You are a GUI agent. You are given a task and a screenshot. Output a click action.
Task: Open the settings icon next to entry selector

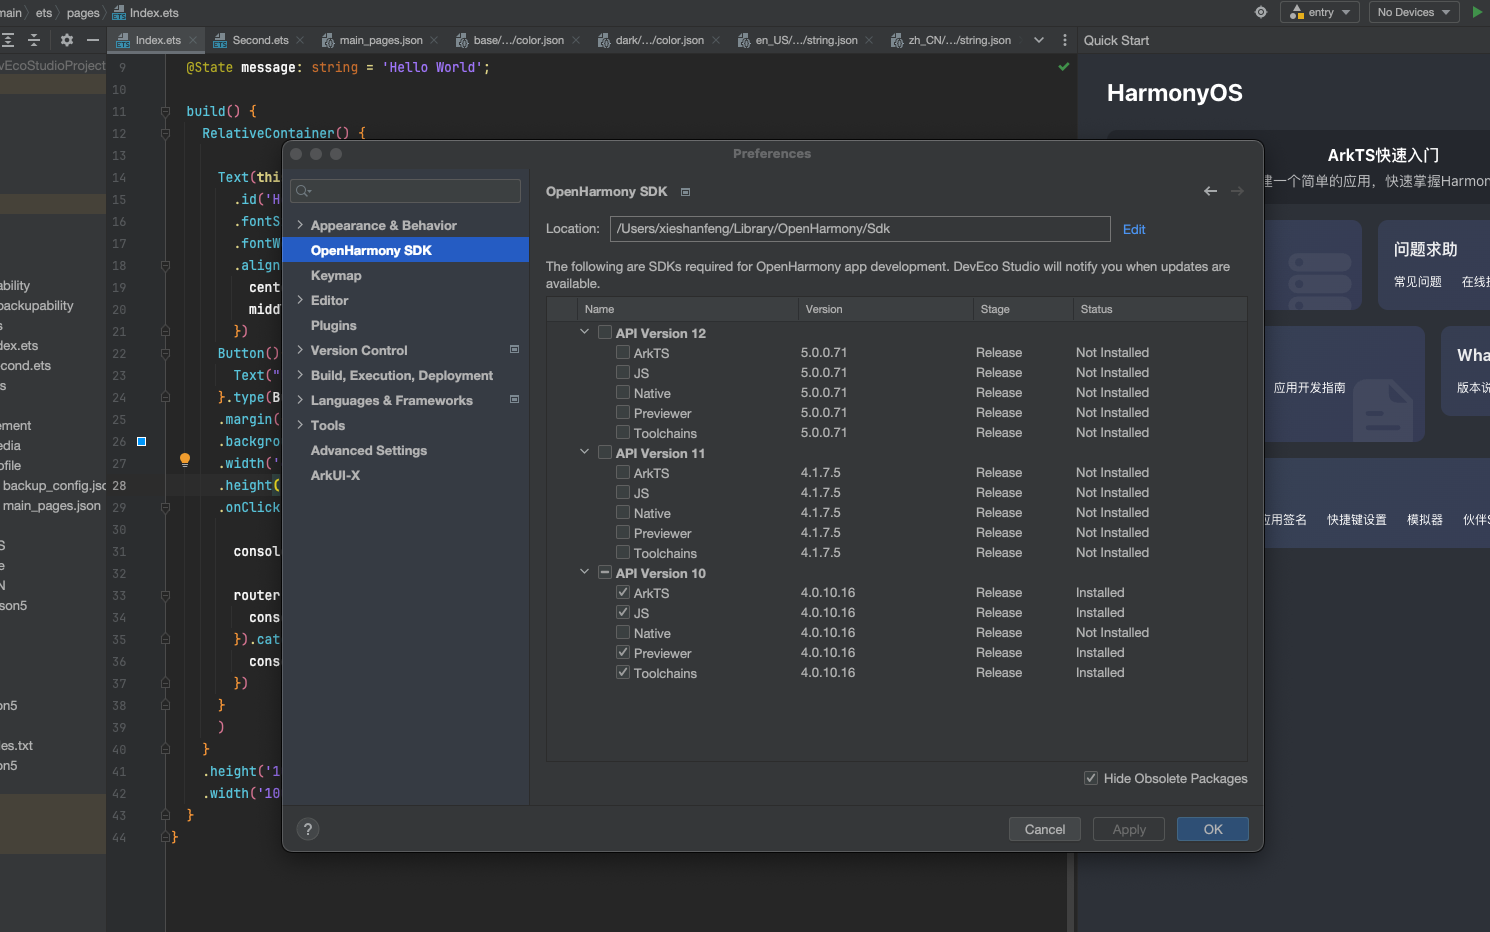pyautogui.click(x=1261, y=12)
